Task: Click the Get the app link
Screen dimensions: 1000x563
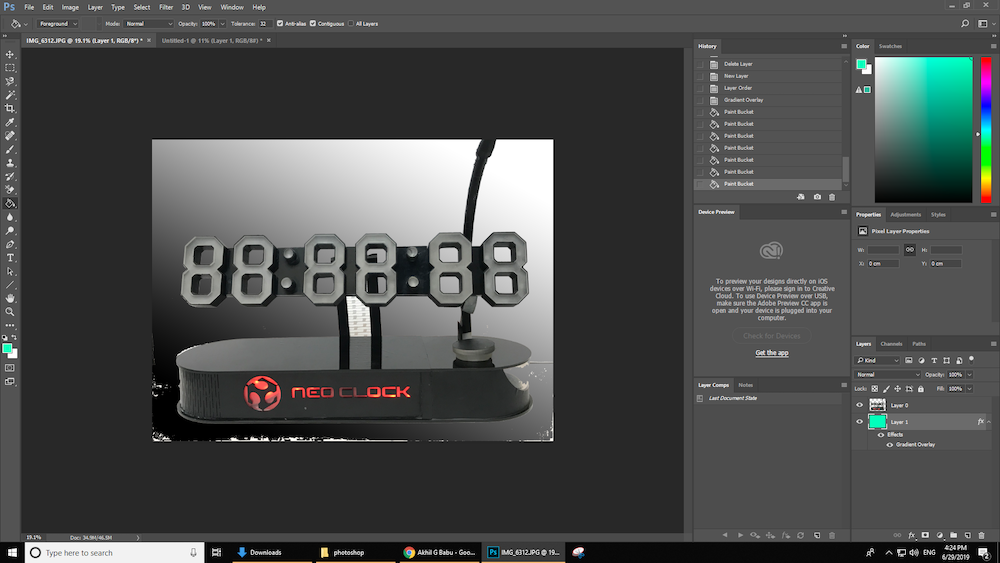Action: coord(772,353)
